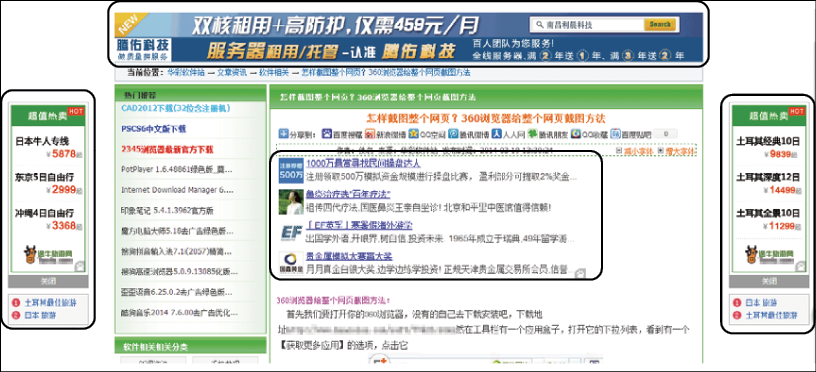
Task: Click the 增大字体 increase font icon
Action: point(660,151)
